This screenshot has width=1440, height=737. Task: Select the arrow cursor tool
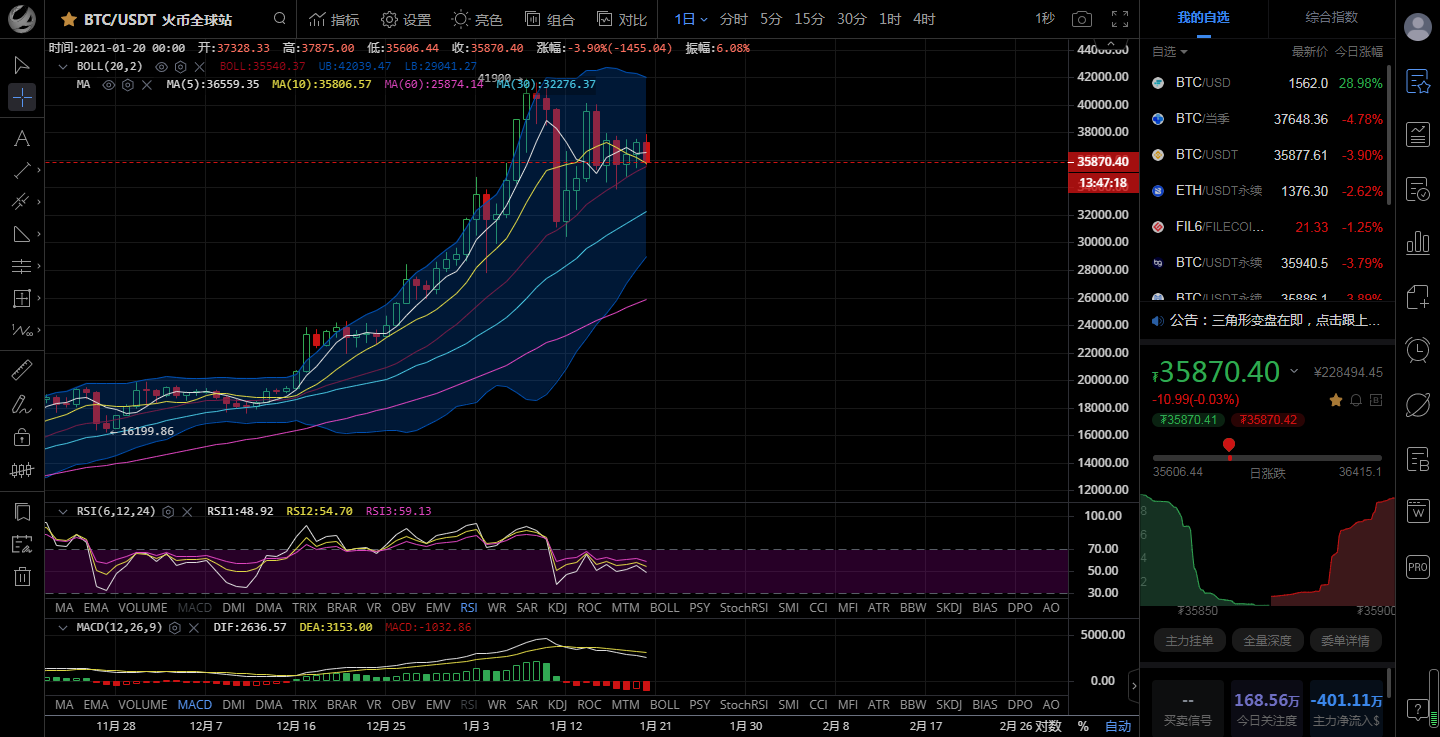(22, 65)
